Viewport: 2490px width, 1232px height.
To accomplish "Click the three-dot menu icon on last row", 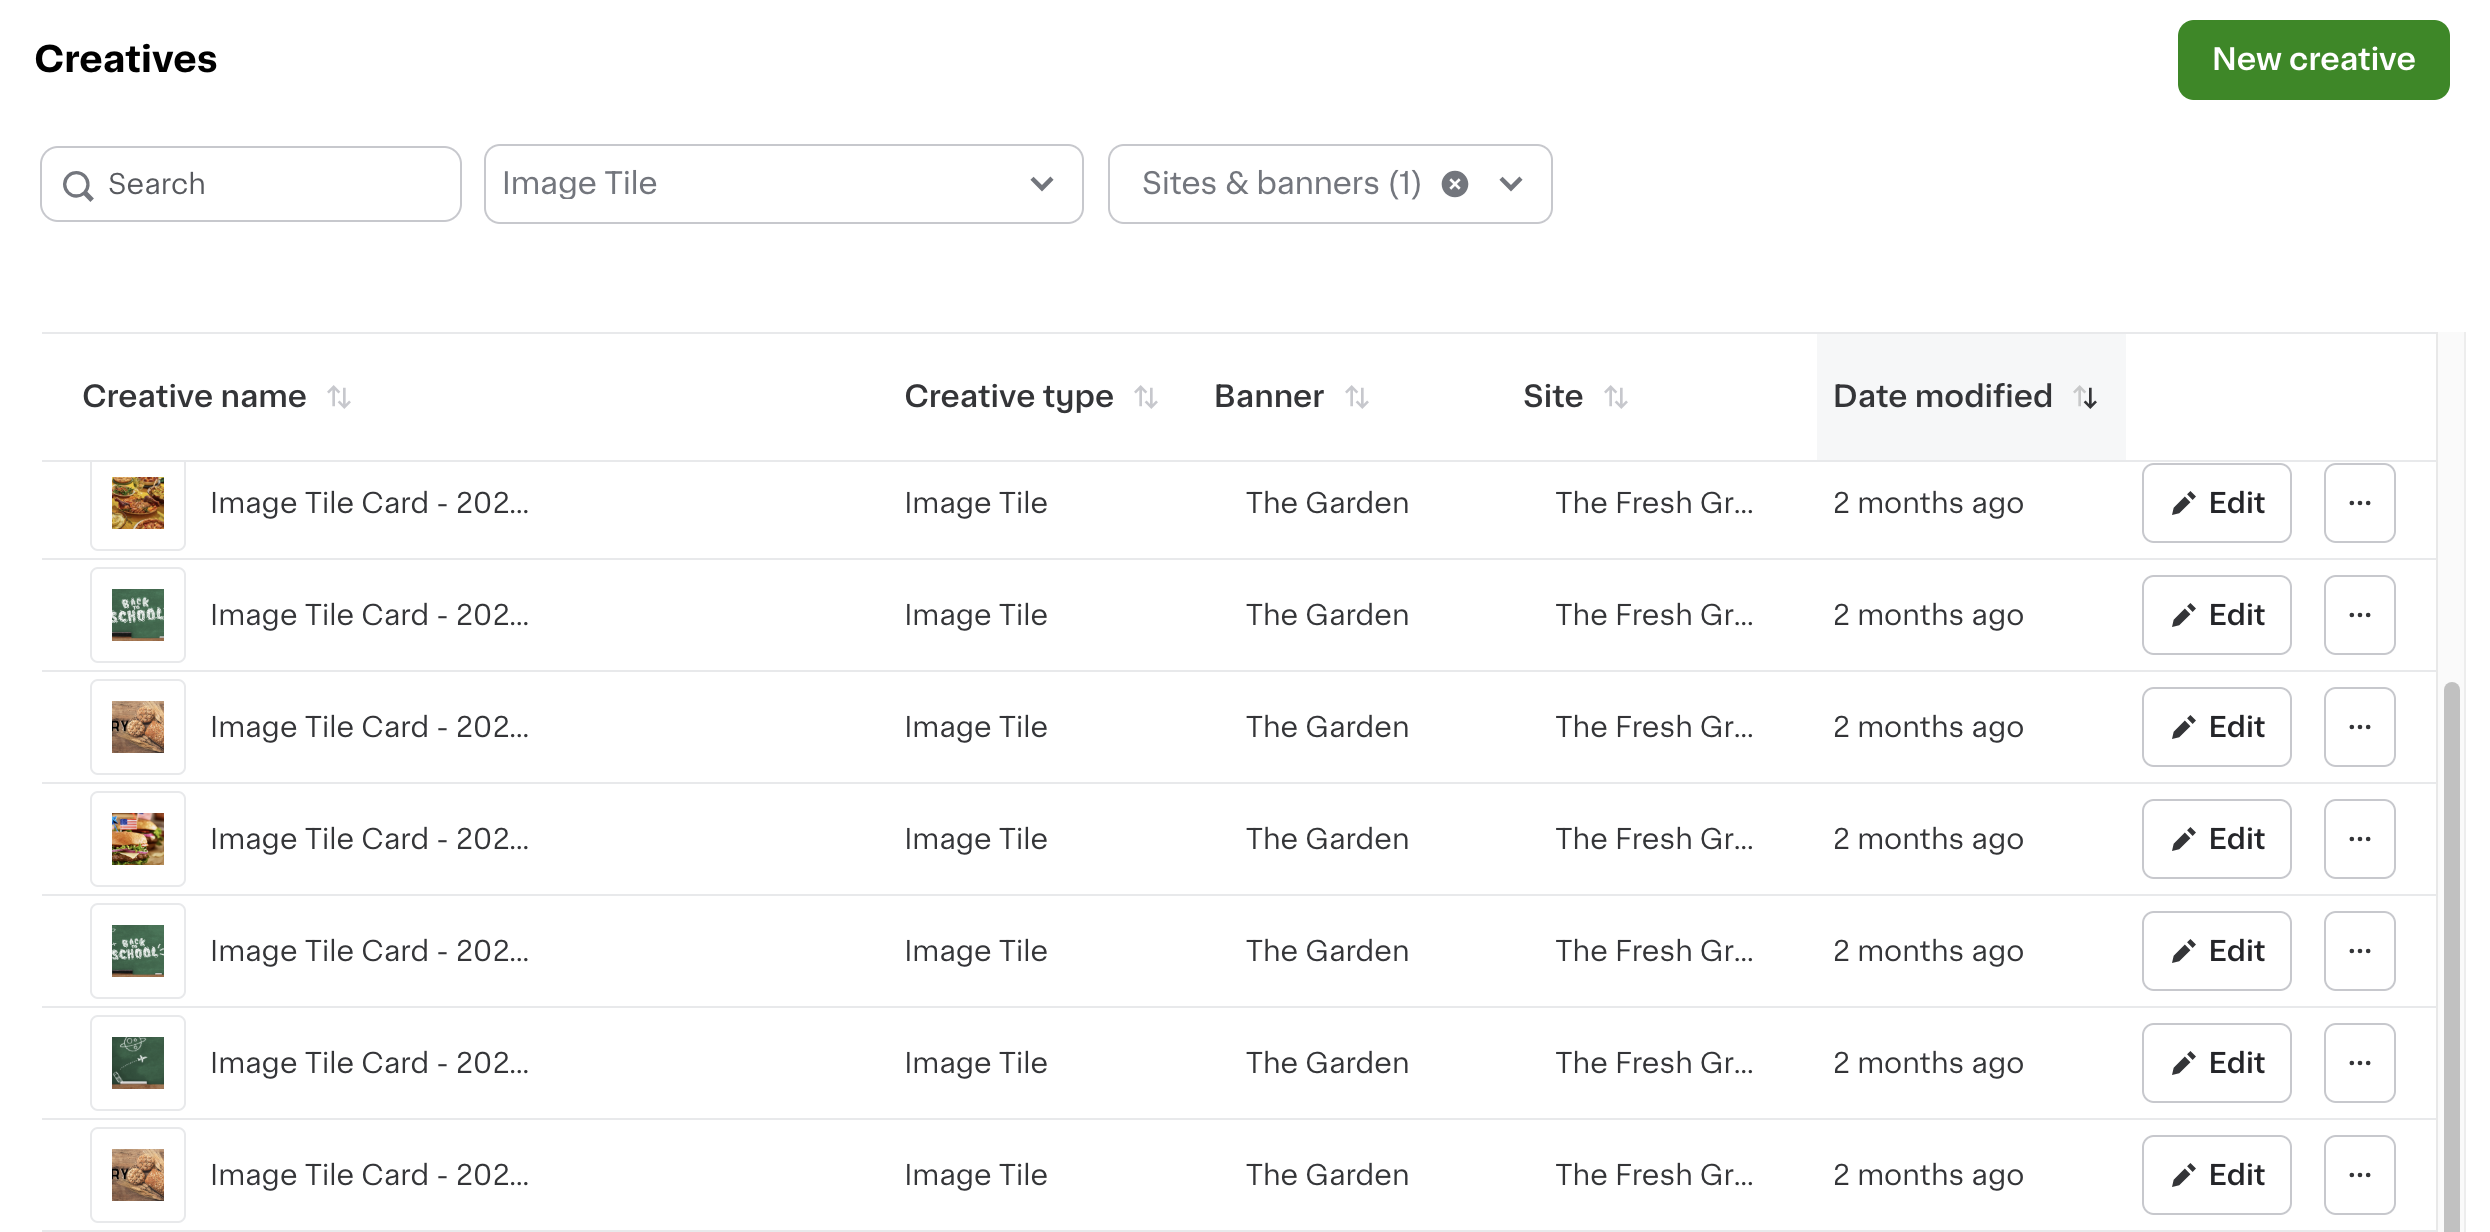I will pos(2358,1173).
